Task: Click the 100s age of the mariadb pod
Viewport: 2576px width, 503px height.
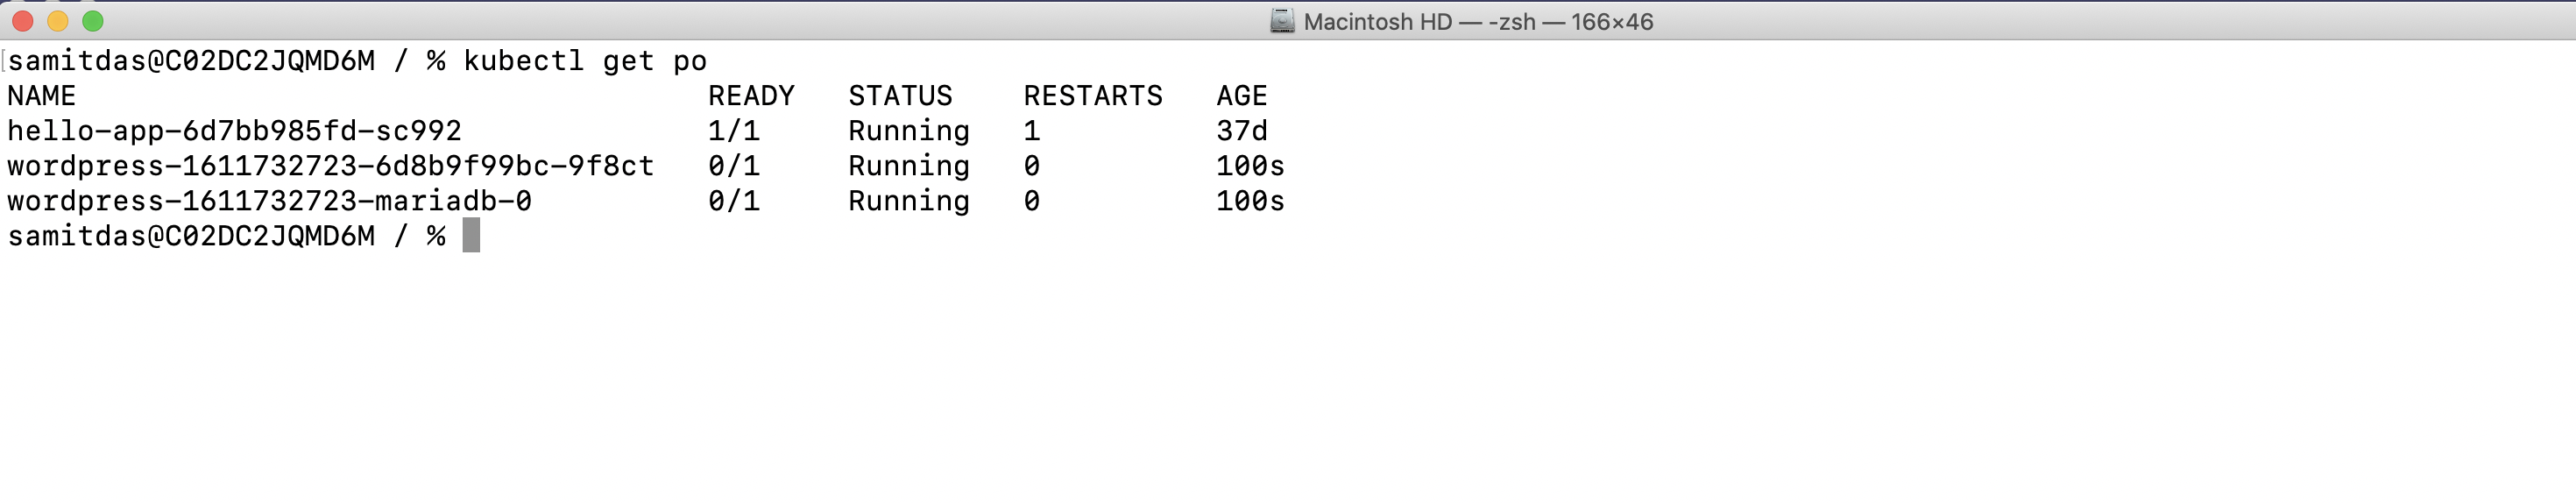Action: (x=1250, y=201)
